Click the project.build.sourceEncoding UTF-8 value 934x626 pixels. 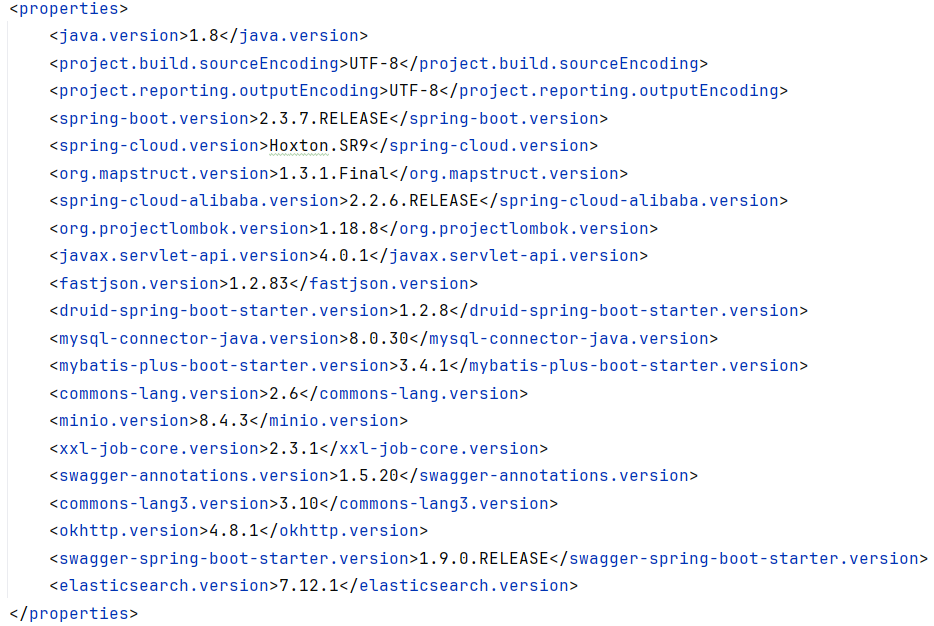[x=374, y=64]
